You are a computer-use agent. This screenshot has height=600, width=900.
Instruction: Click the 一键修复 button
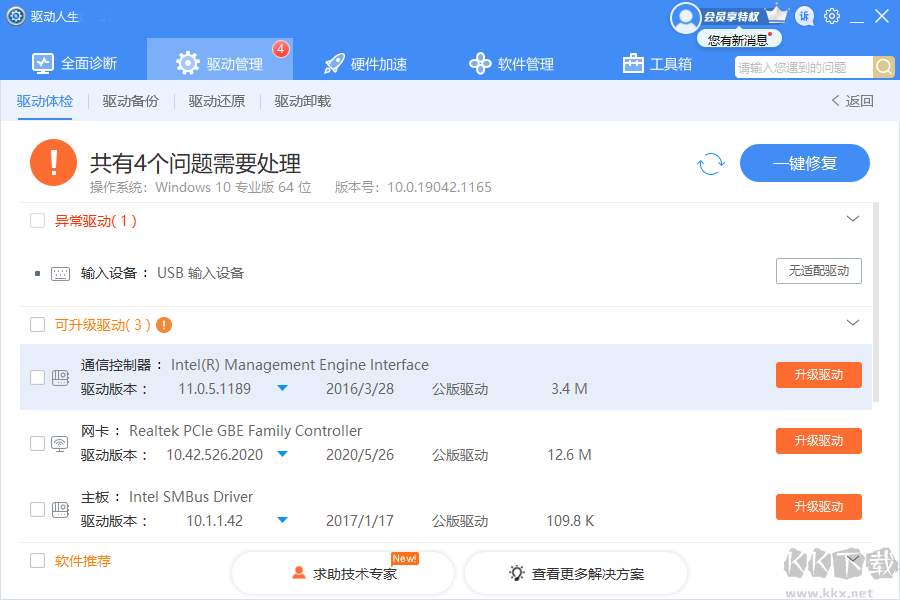pos(805,164)
